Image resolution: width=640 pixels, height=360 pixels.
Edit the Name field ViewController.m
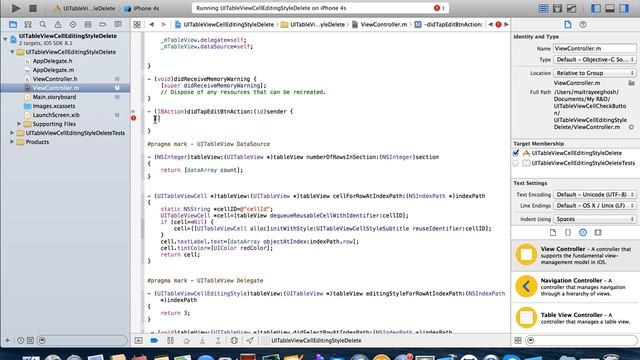(594, 48)
